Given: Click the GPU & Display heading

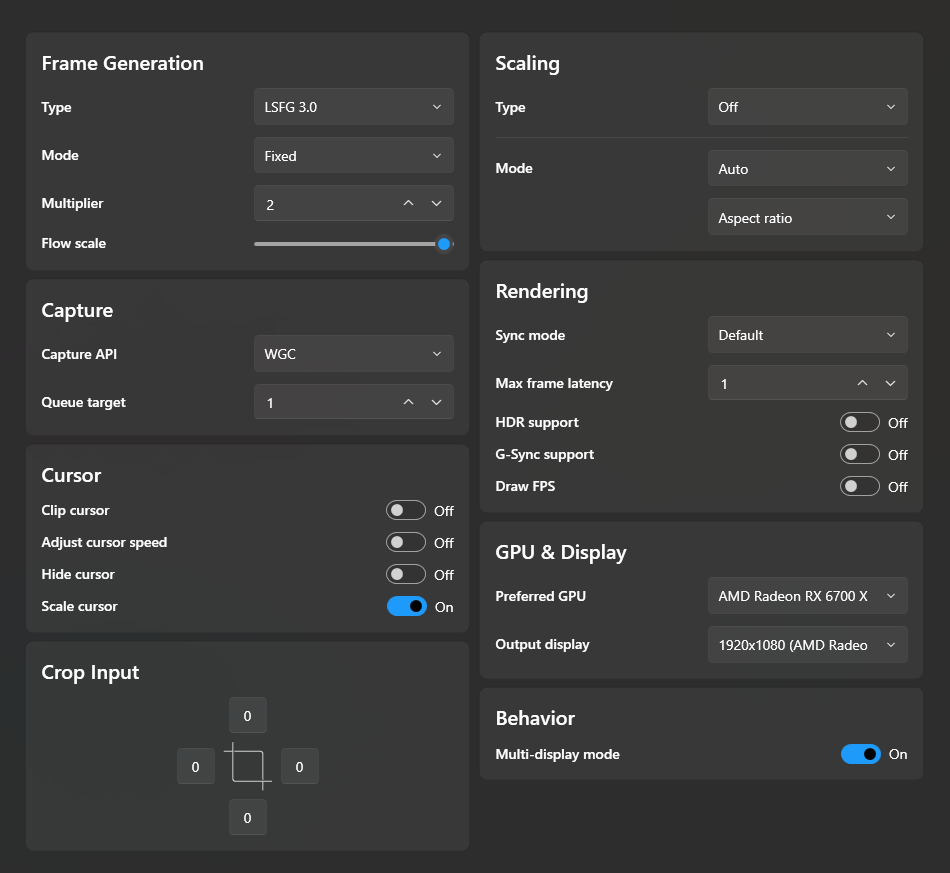Looking at the screenshot, I should (560, 553).
